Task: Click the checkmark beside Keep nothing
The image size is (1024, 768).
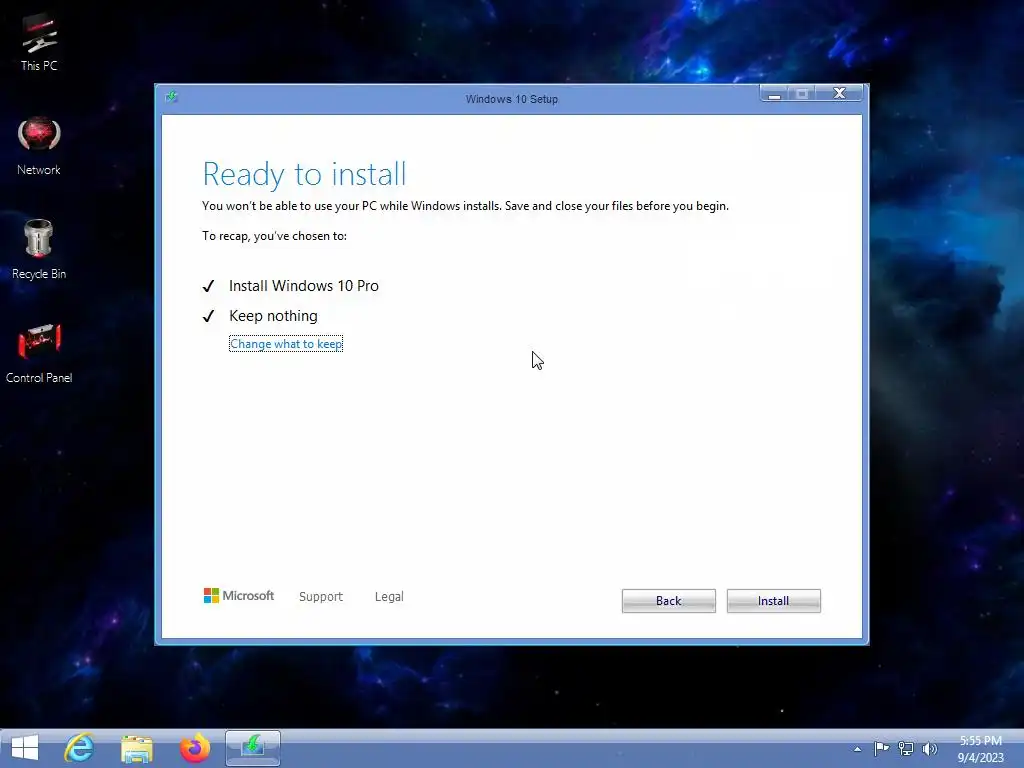Action: (208, 317)
